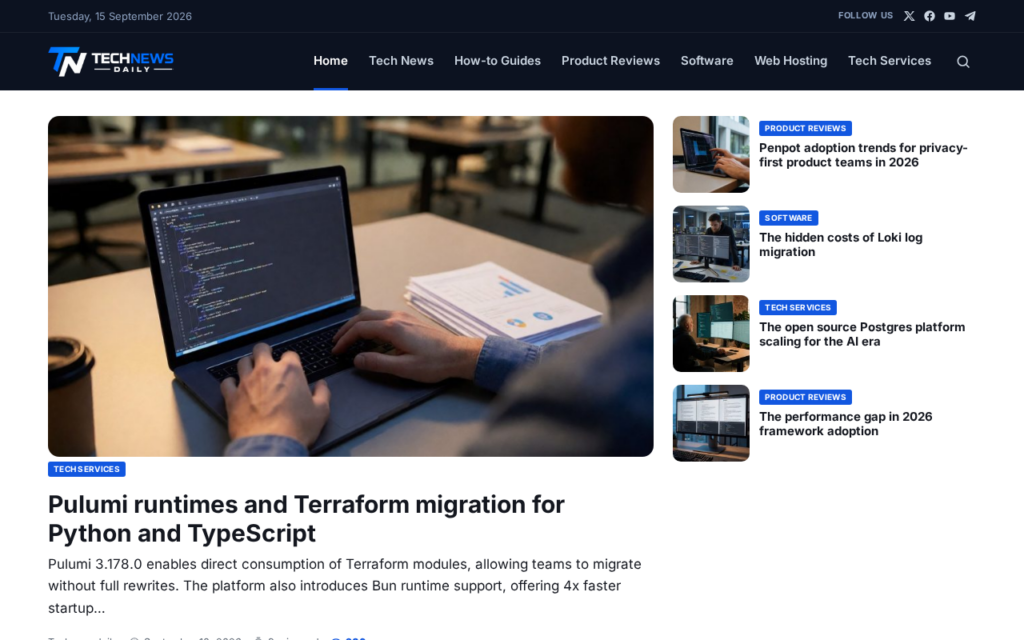Screen dimensions: 1024x640
Task: Open the Tech Services menu item
Action: [x=889, y=61]
